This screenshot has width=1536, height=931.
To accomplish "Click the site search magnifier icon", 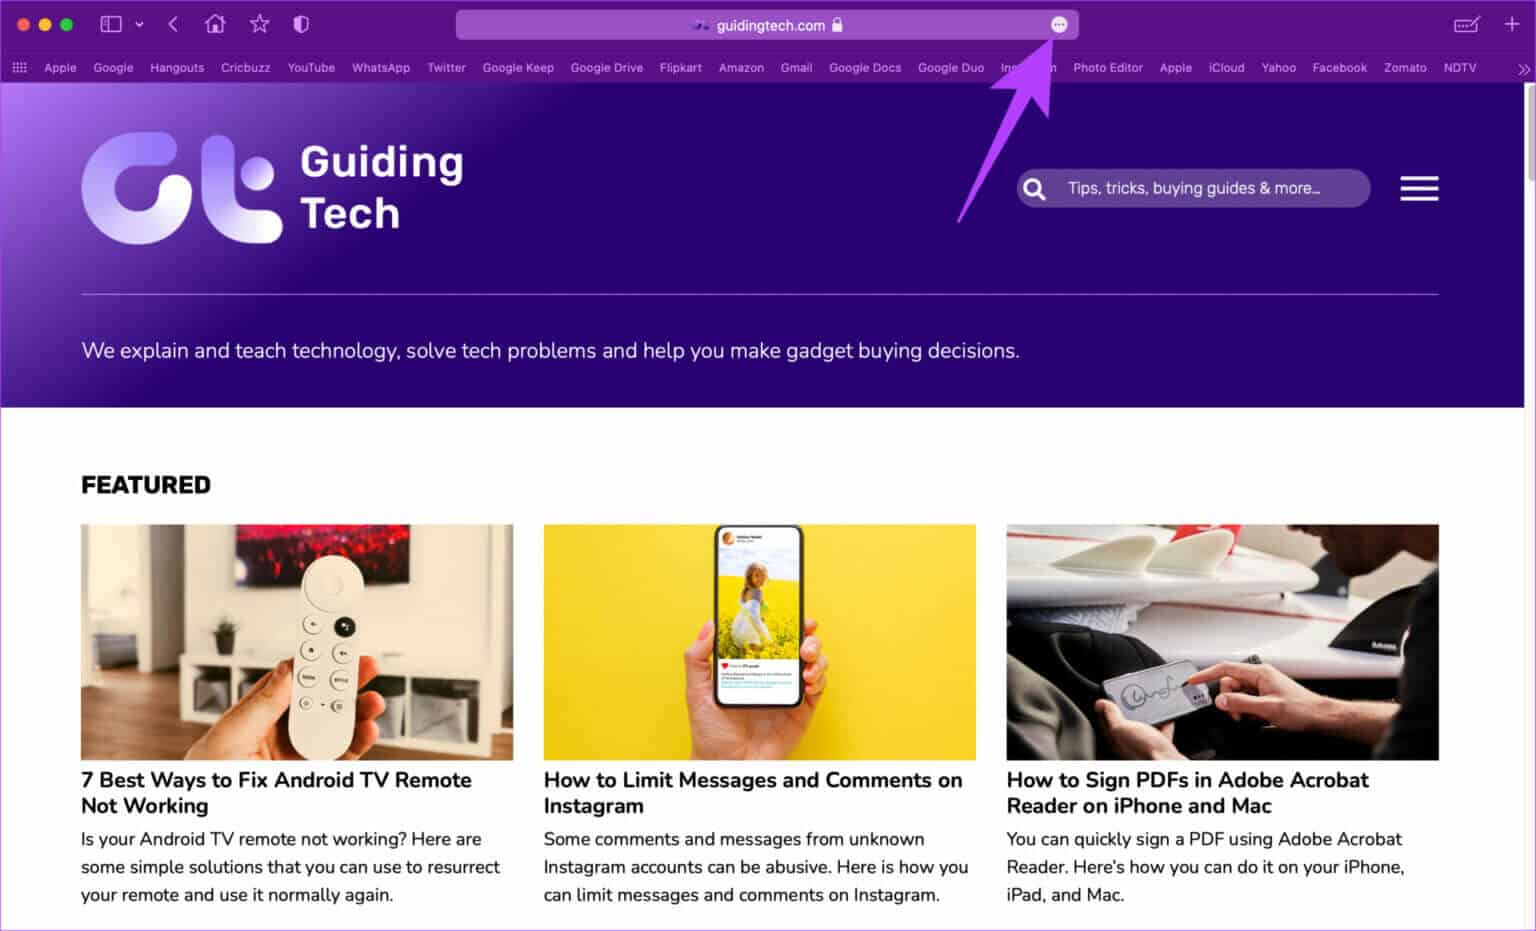I will click(1035, 189).
